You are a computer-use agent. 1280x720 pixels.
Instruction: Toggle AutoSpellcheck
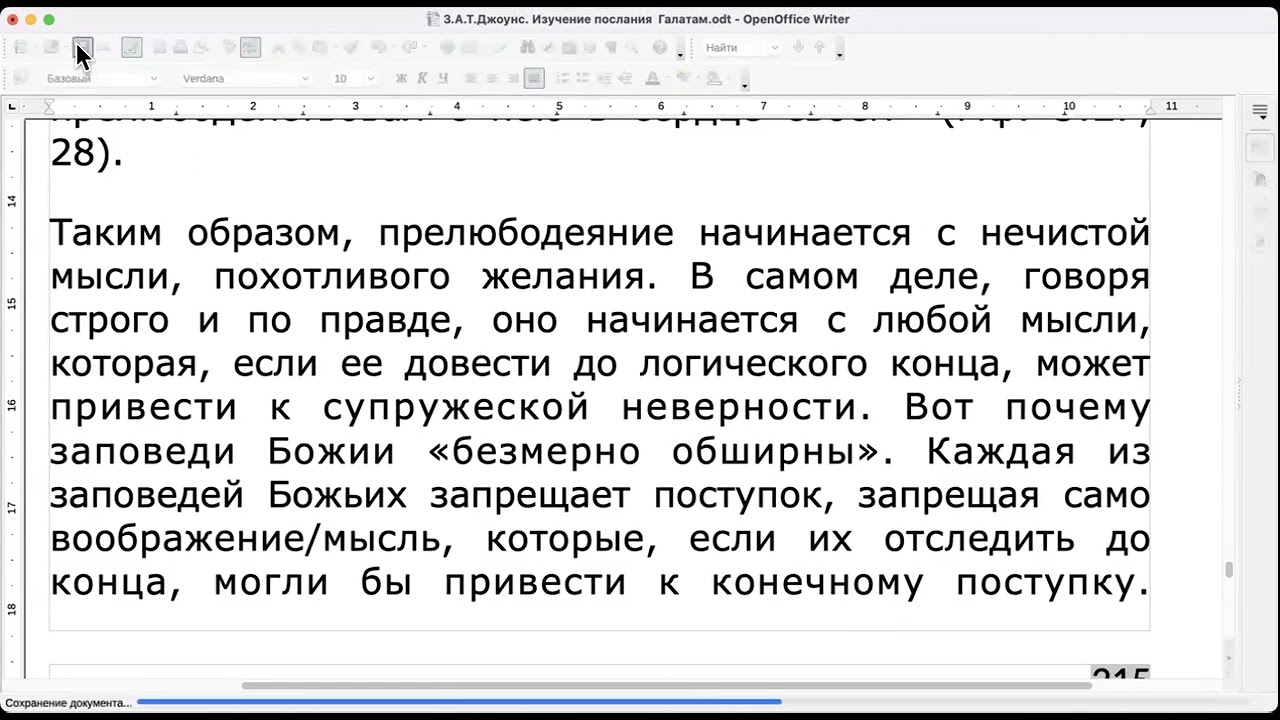tap(250, 47)
